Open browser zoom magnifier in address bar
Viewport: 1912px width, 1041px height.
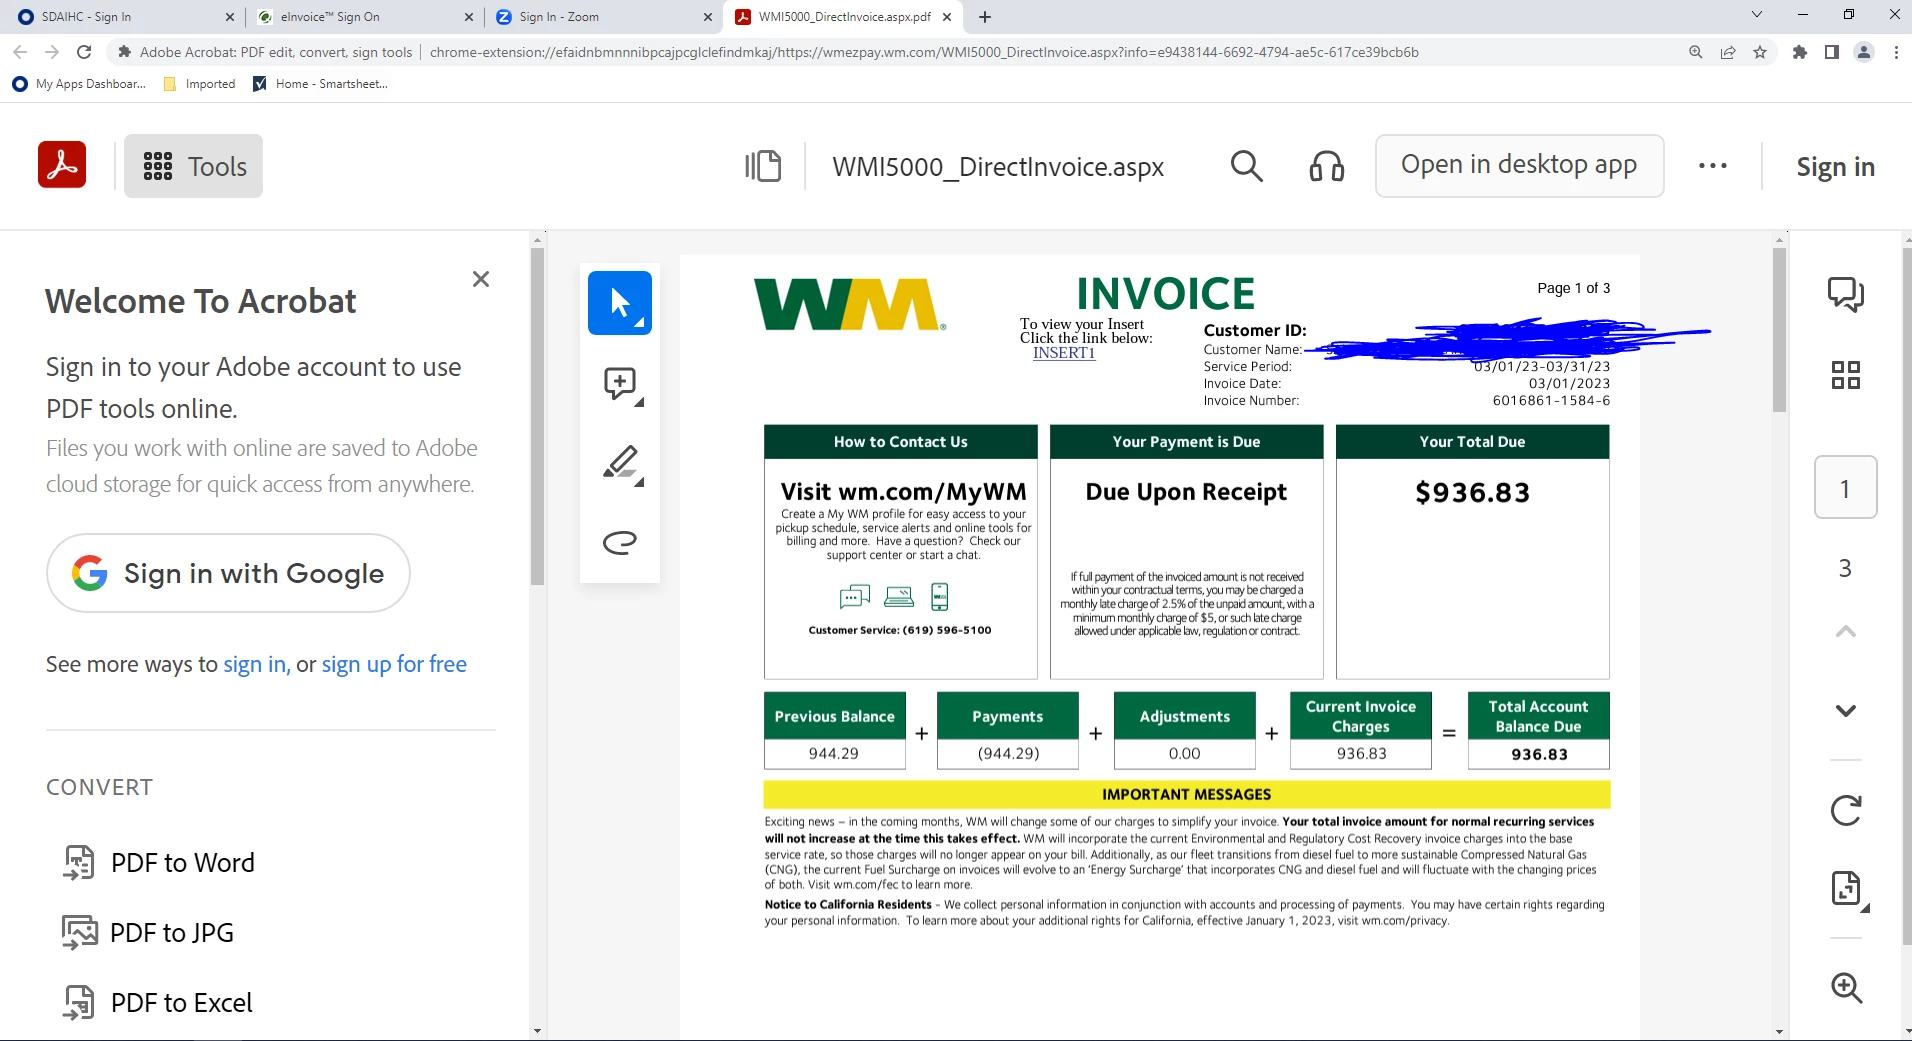click(1696, 52)
